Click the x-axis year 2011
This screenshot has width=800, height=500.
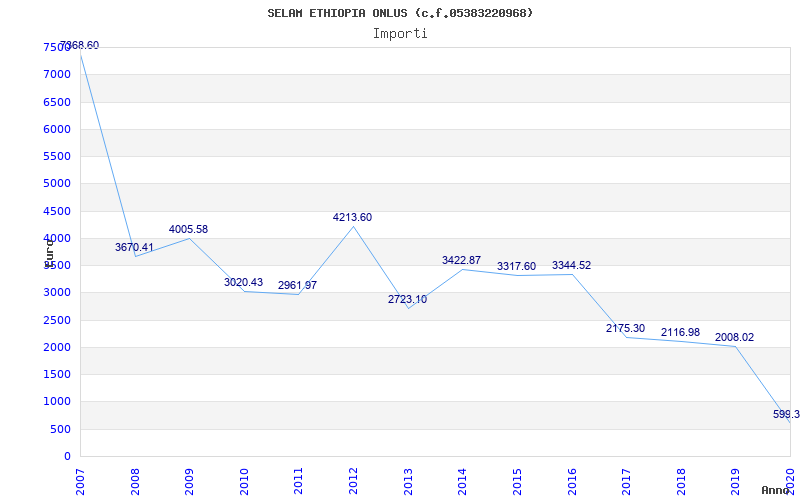click(298, 482)
